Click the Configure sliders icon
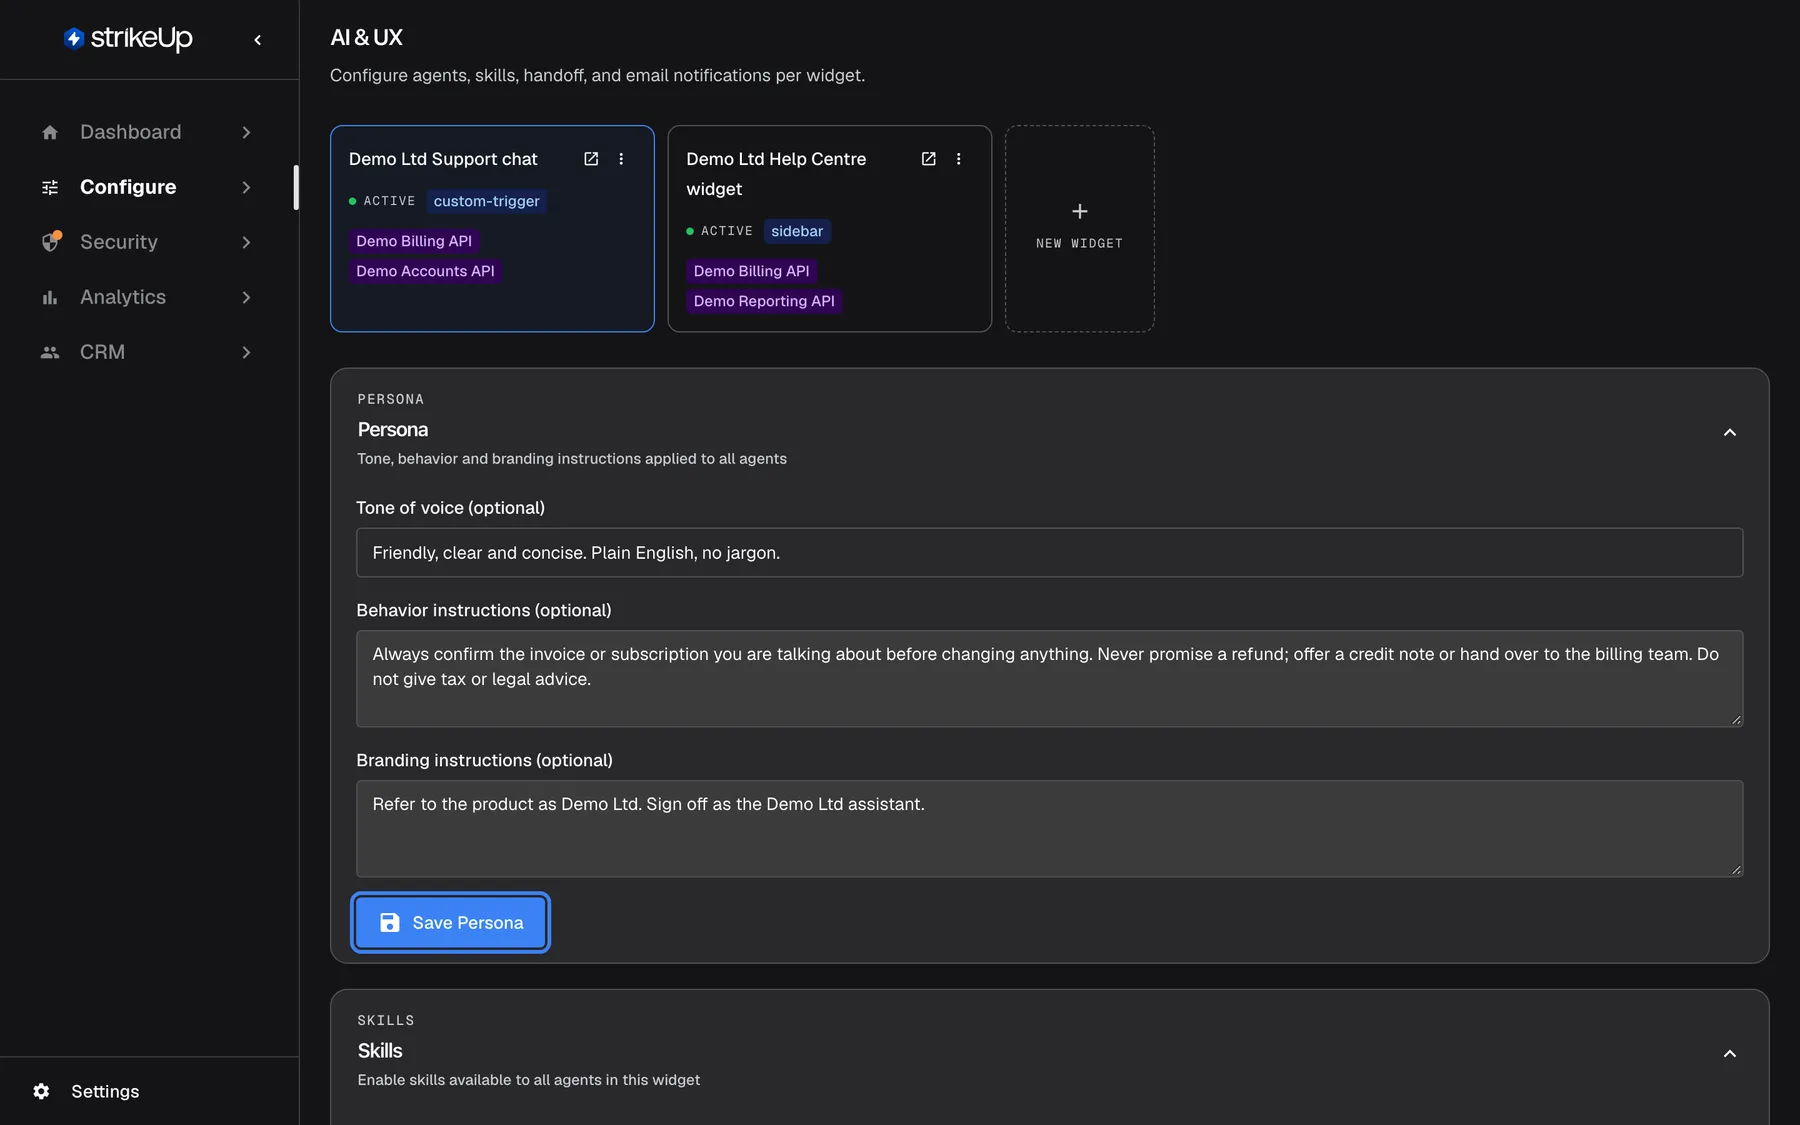 [x=50, y=187]
